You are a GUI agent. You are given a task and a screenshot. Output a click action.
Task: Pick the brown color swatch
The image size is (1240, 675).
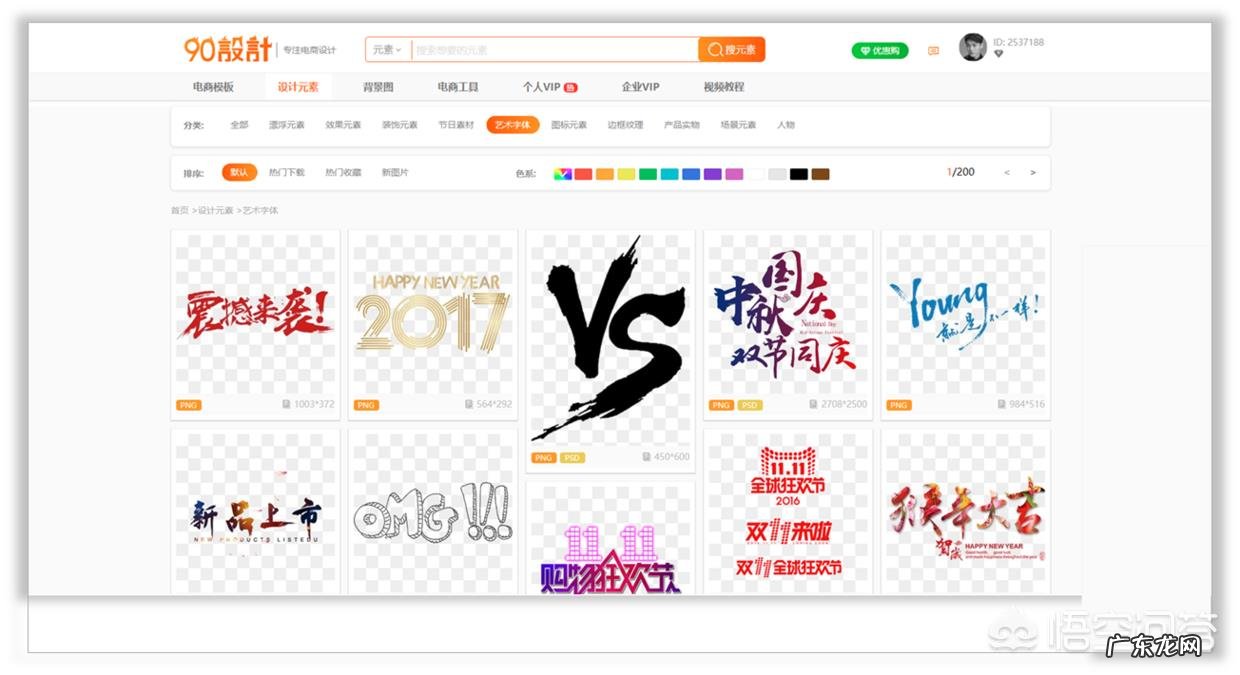point(820,174)
